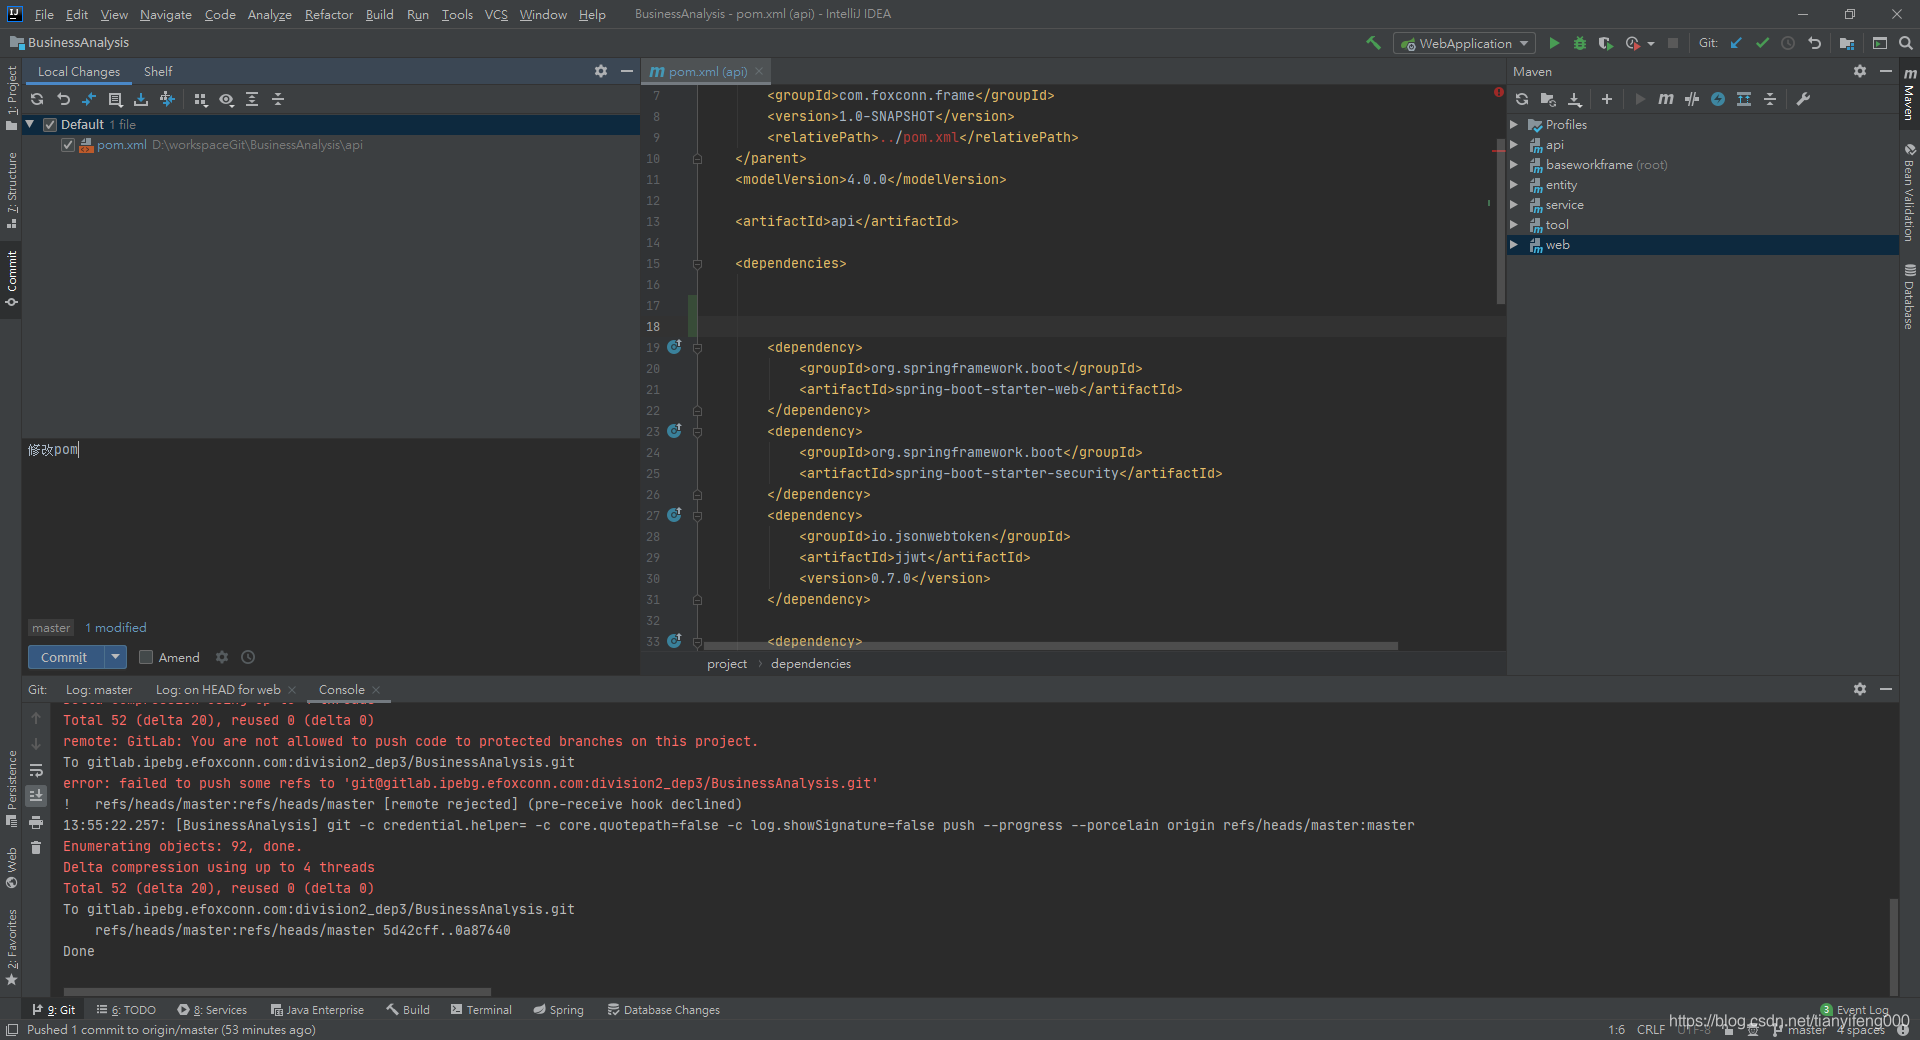Toggle soft-wrap in Git console
1920x1040 pixels.
click(36, 770)
